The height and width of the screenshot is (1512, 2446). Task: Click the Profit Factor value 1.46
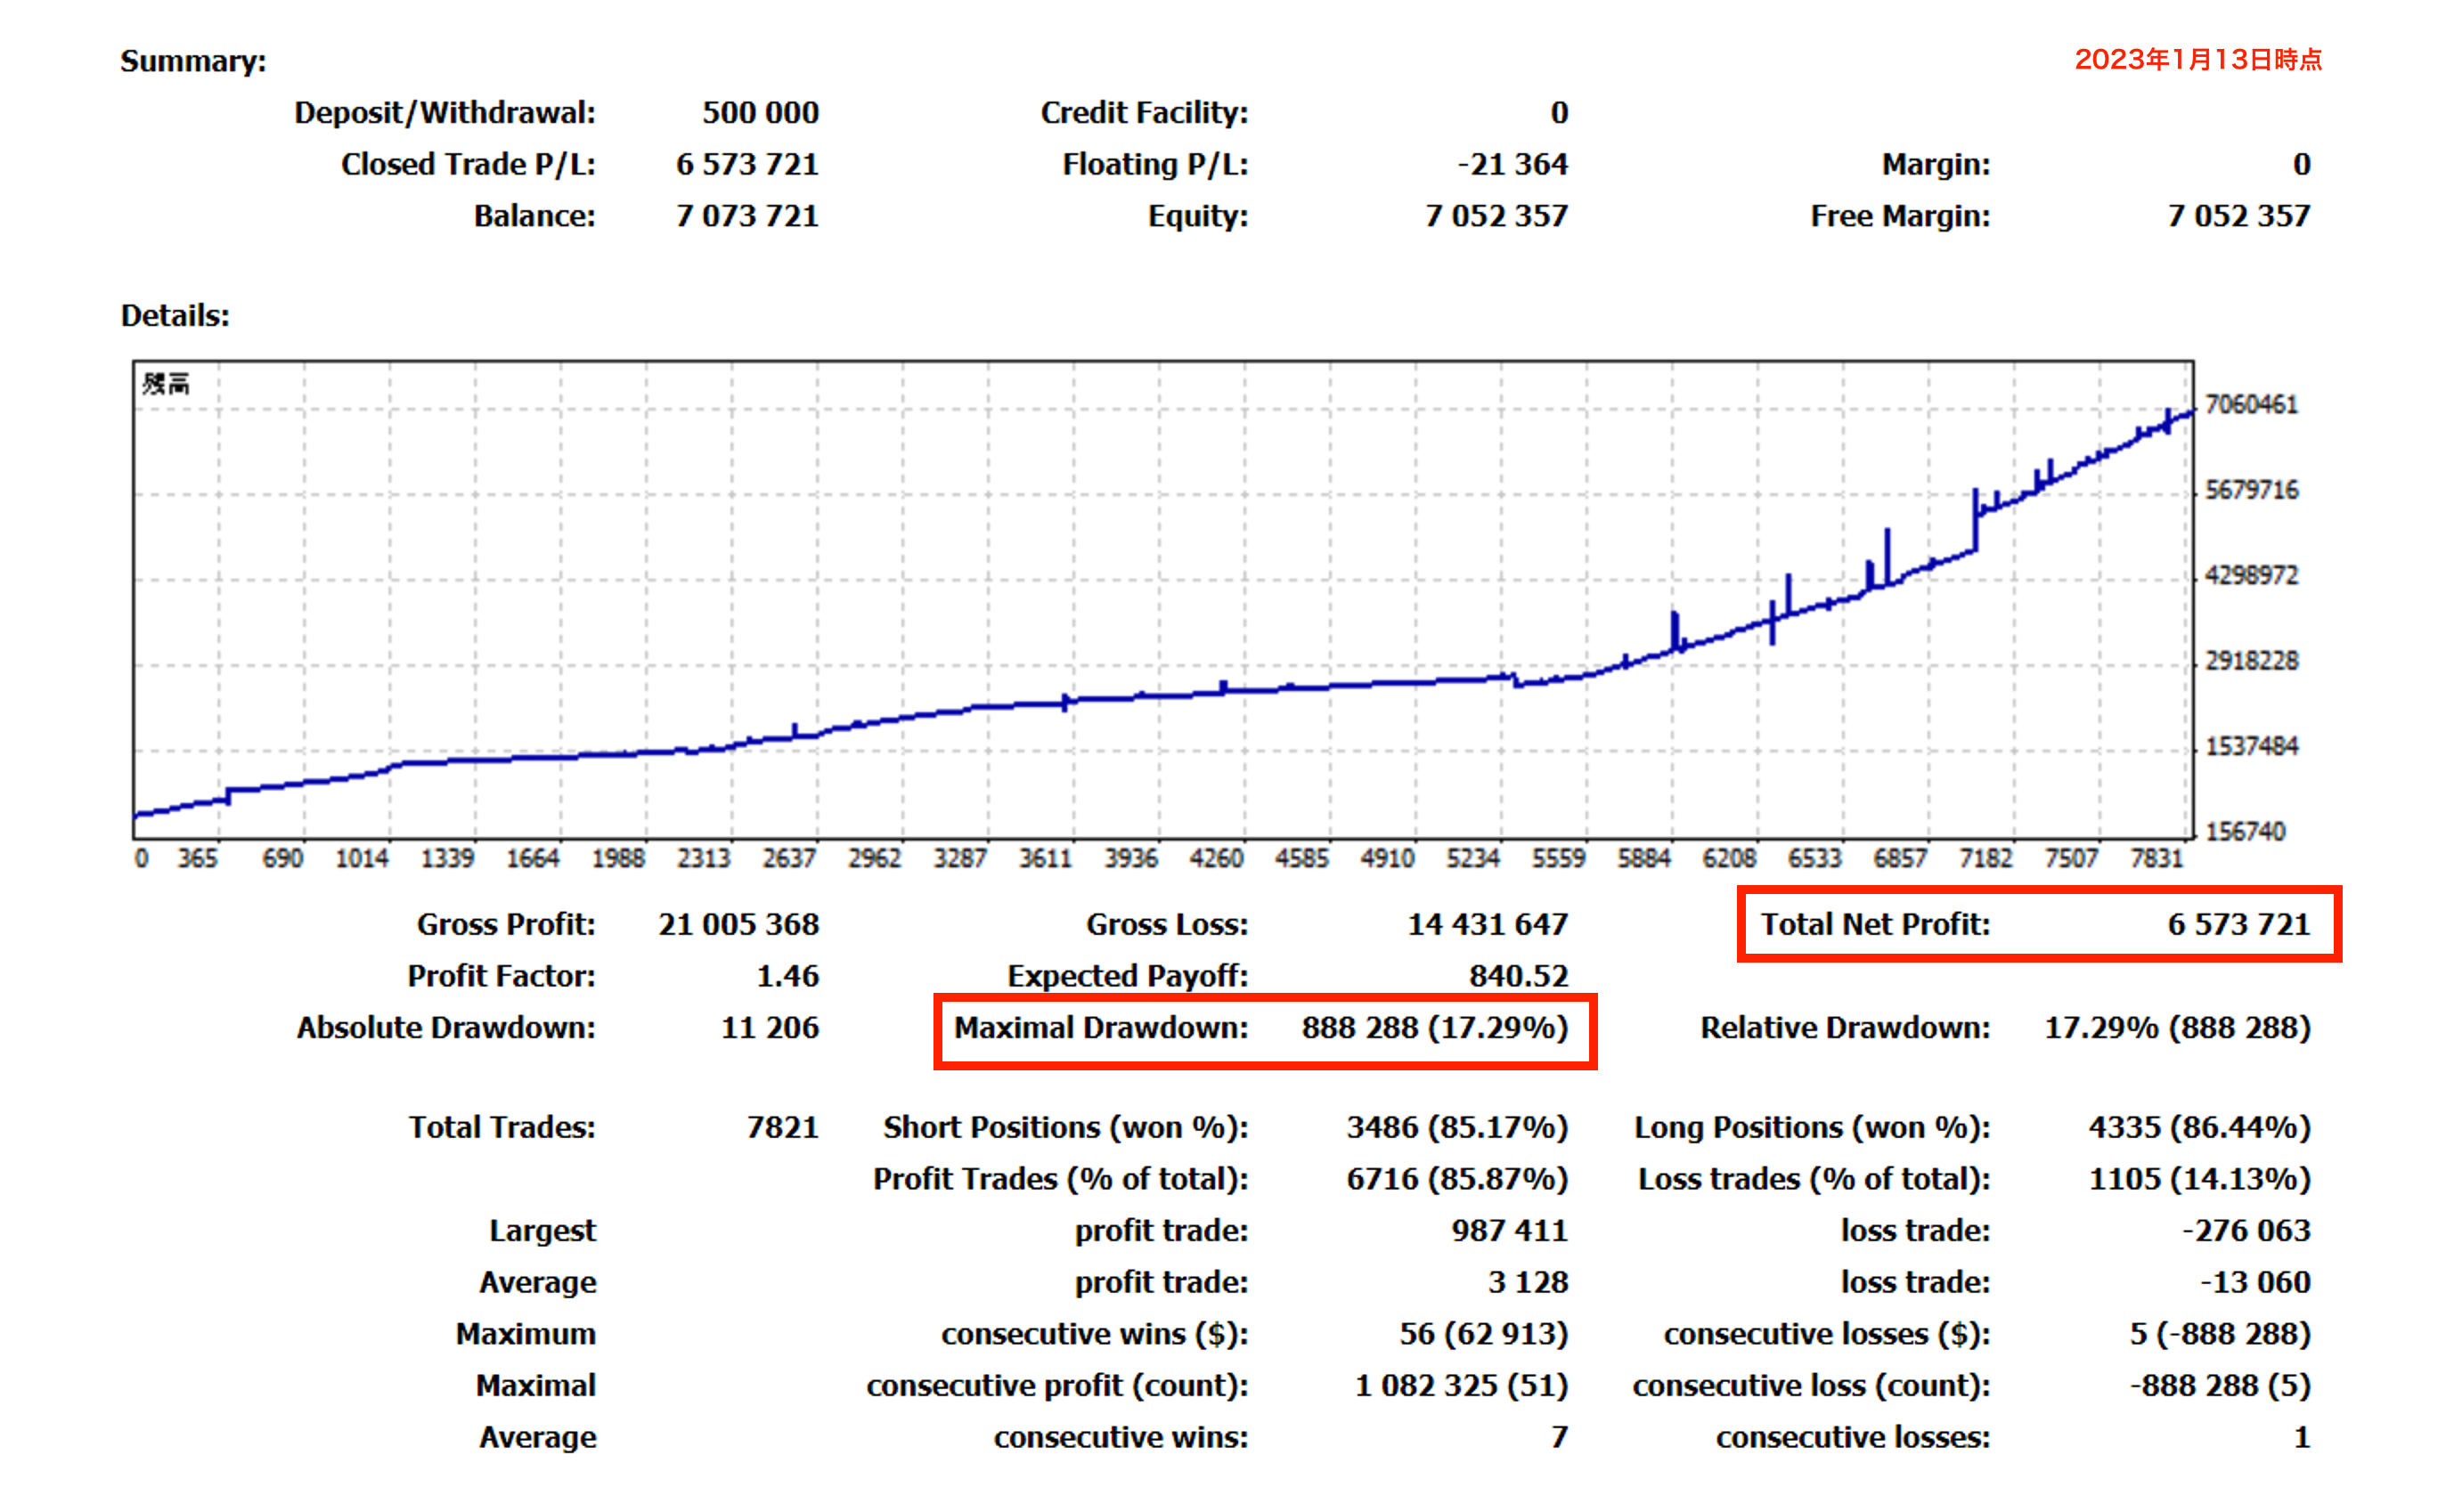click(x=787, y=976)
